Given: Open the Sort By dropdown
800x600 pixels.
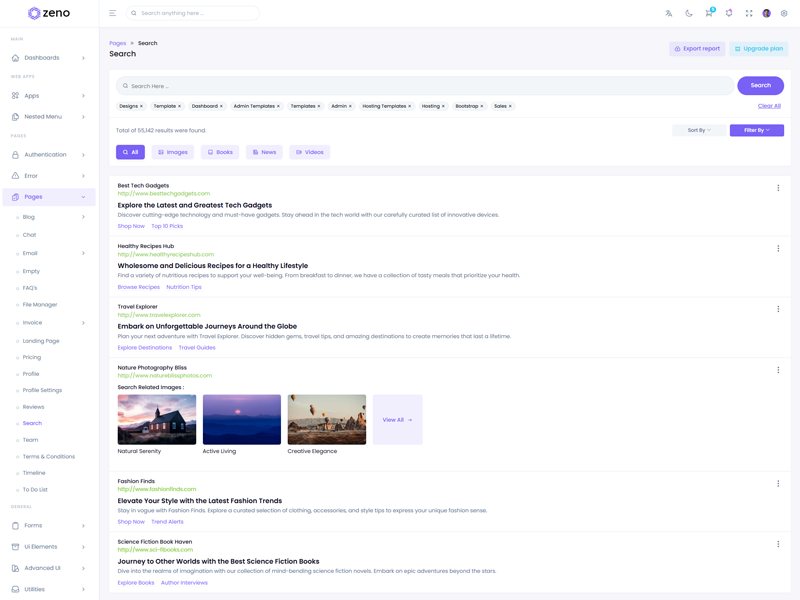Looking at the screenshot, I should (x=699, y=130).
